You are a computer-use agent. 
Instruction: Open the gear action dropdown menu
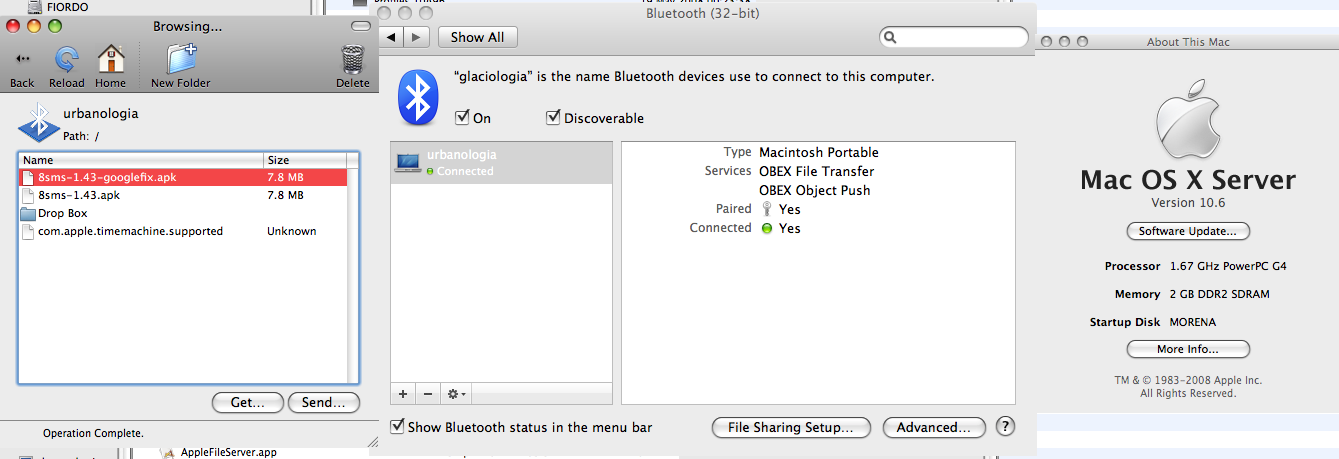456,394
